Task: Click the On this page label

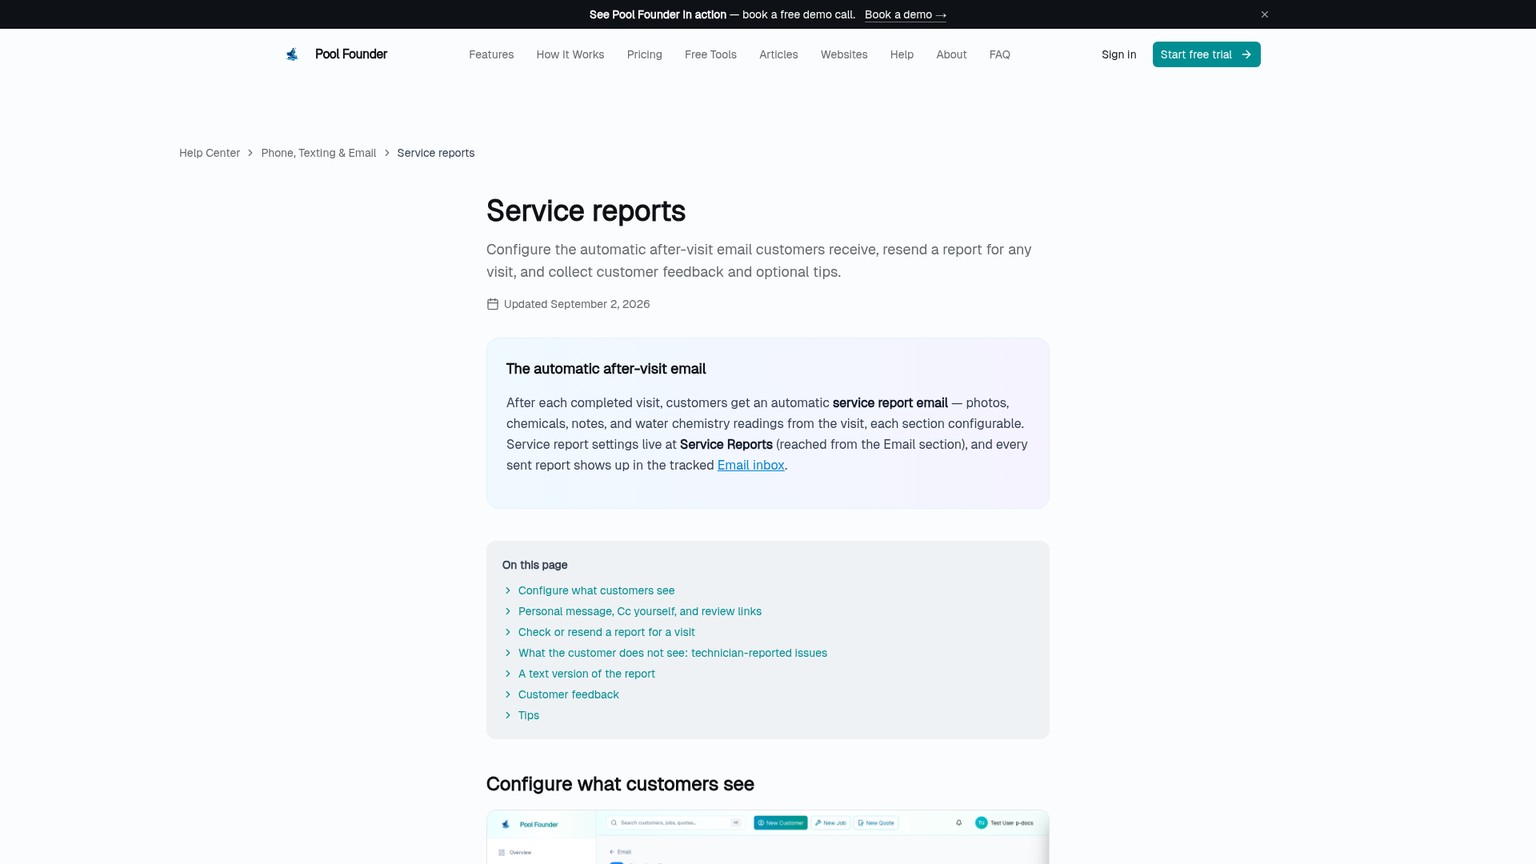Action: pos(535,565)
